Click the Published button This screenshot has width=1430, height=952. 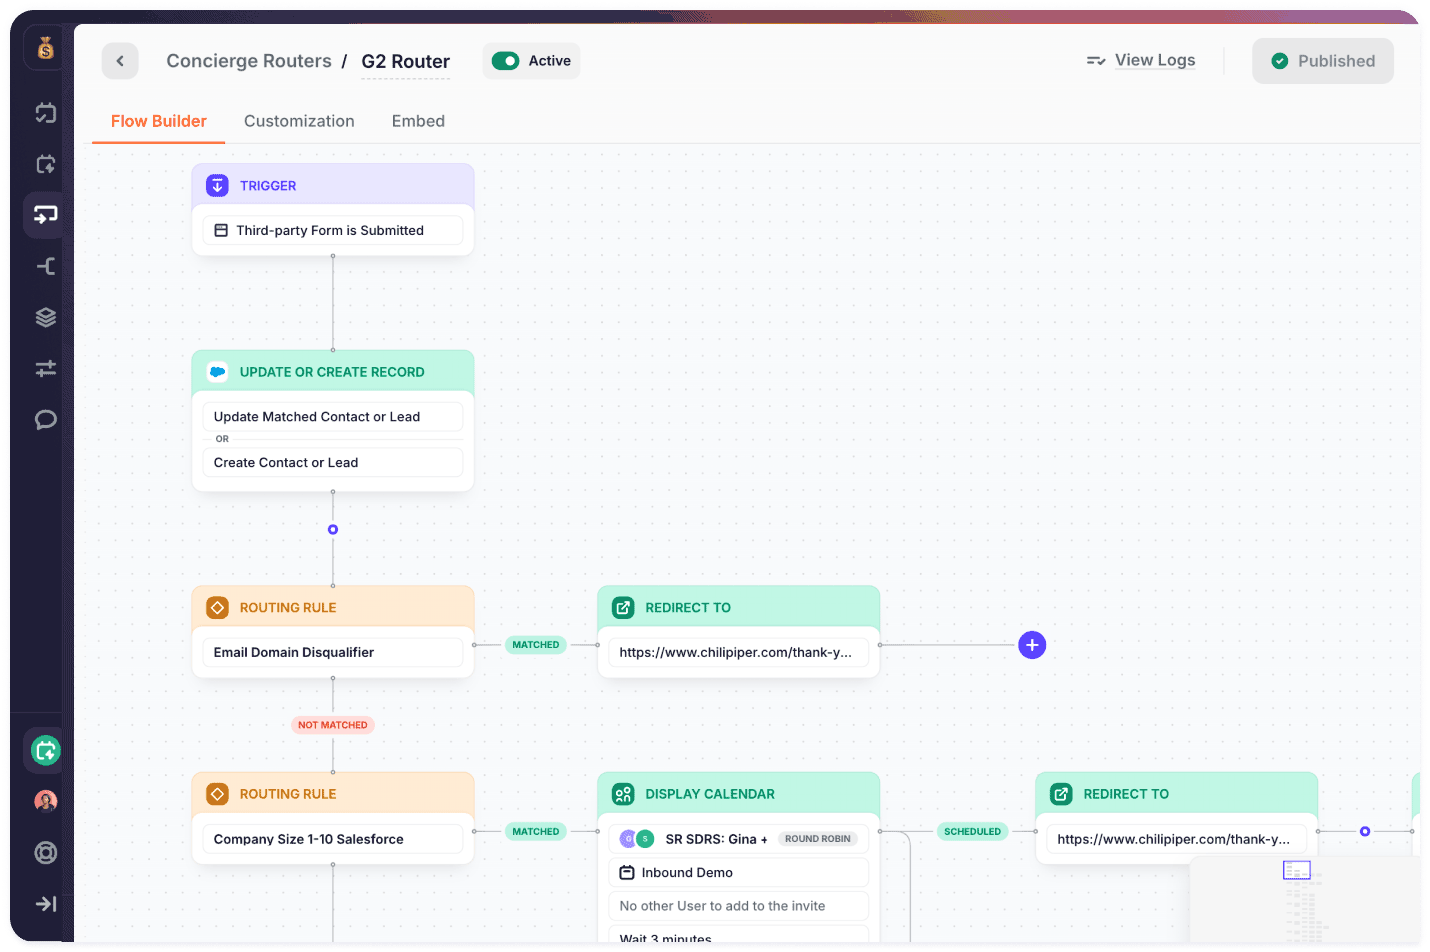(x=1323, y=61)
